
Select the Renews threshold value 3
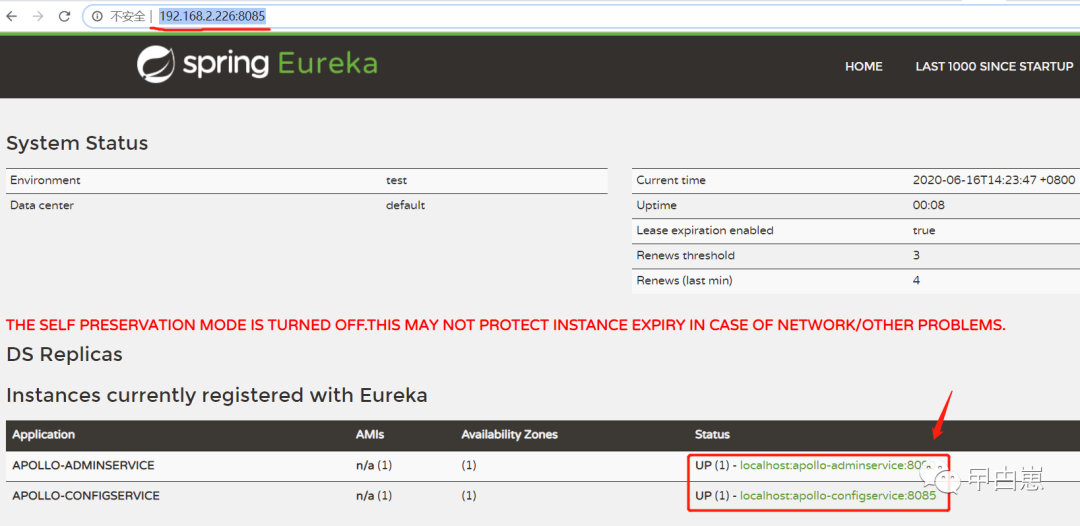tap(916, 255)
